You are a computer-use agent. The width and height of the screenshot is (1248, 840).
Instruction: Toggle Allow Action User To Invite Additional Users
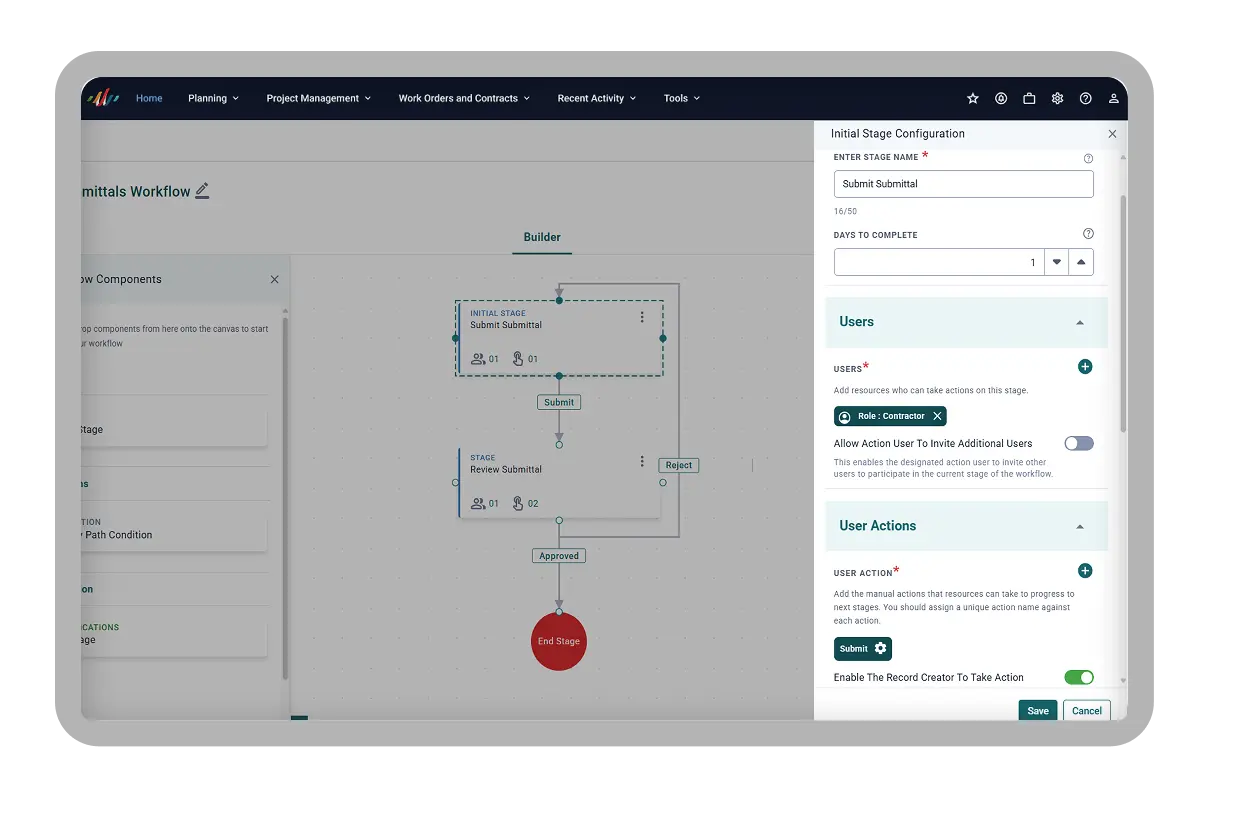point(1079,443)
